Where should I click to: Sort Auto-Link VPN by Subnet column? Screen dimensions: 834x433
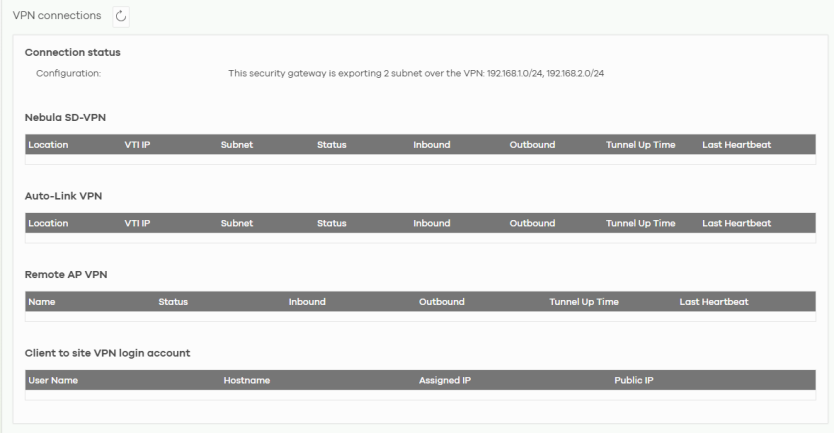[x=237, y=223]
